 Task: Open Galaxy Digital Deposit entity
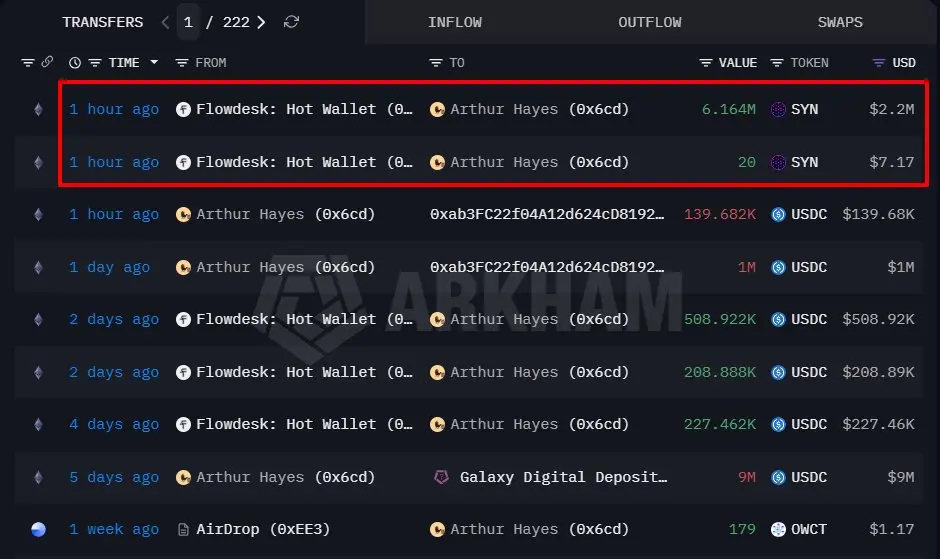pos(564,477)
